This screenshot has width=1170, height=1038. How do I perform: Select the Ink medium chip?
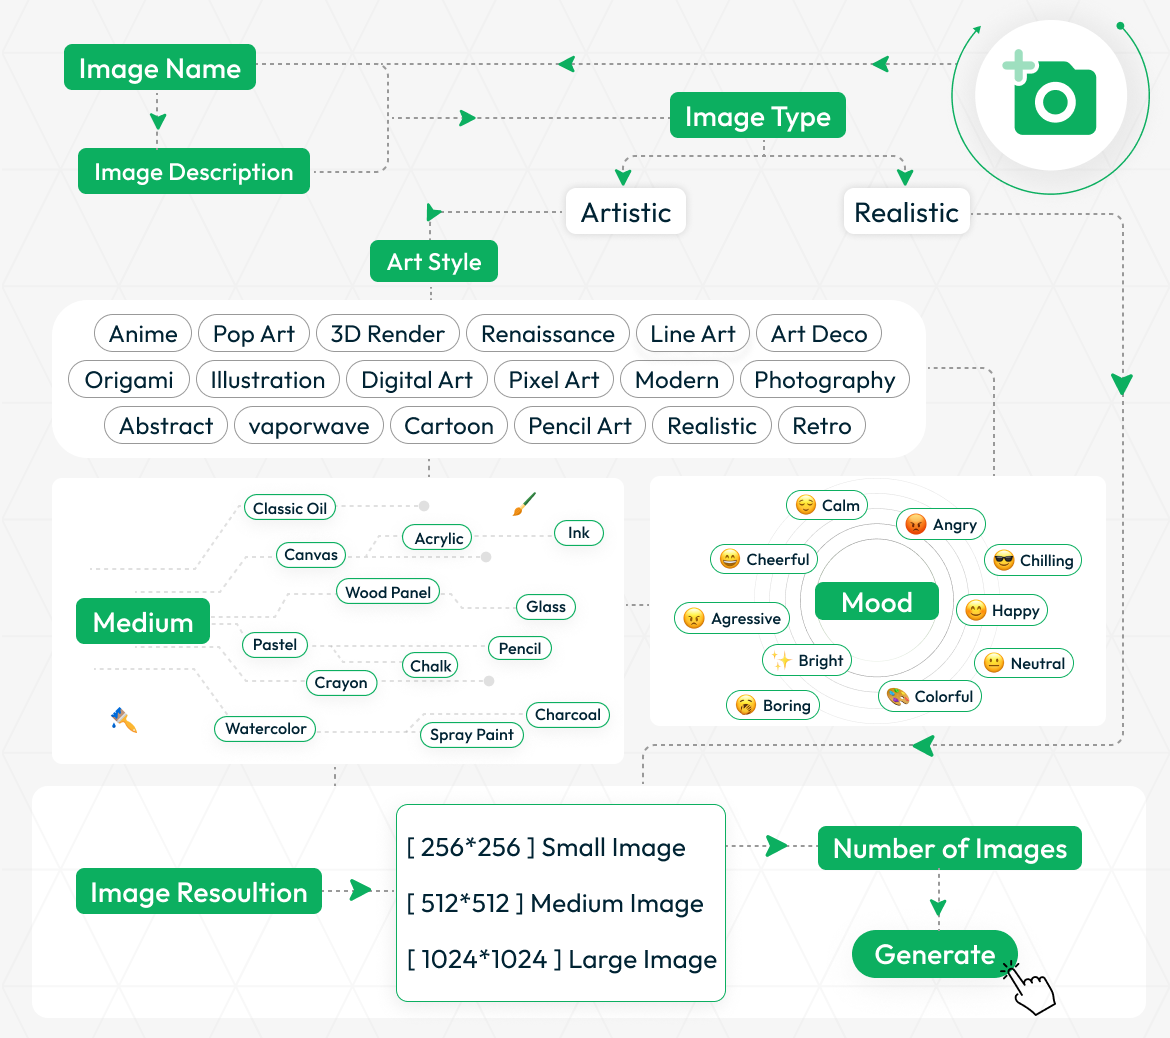point(578,532)
